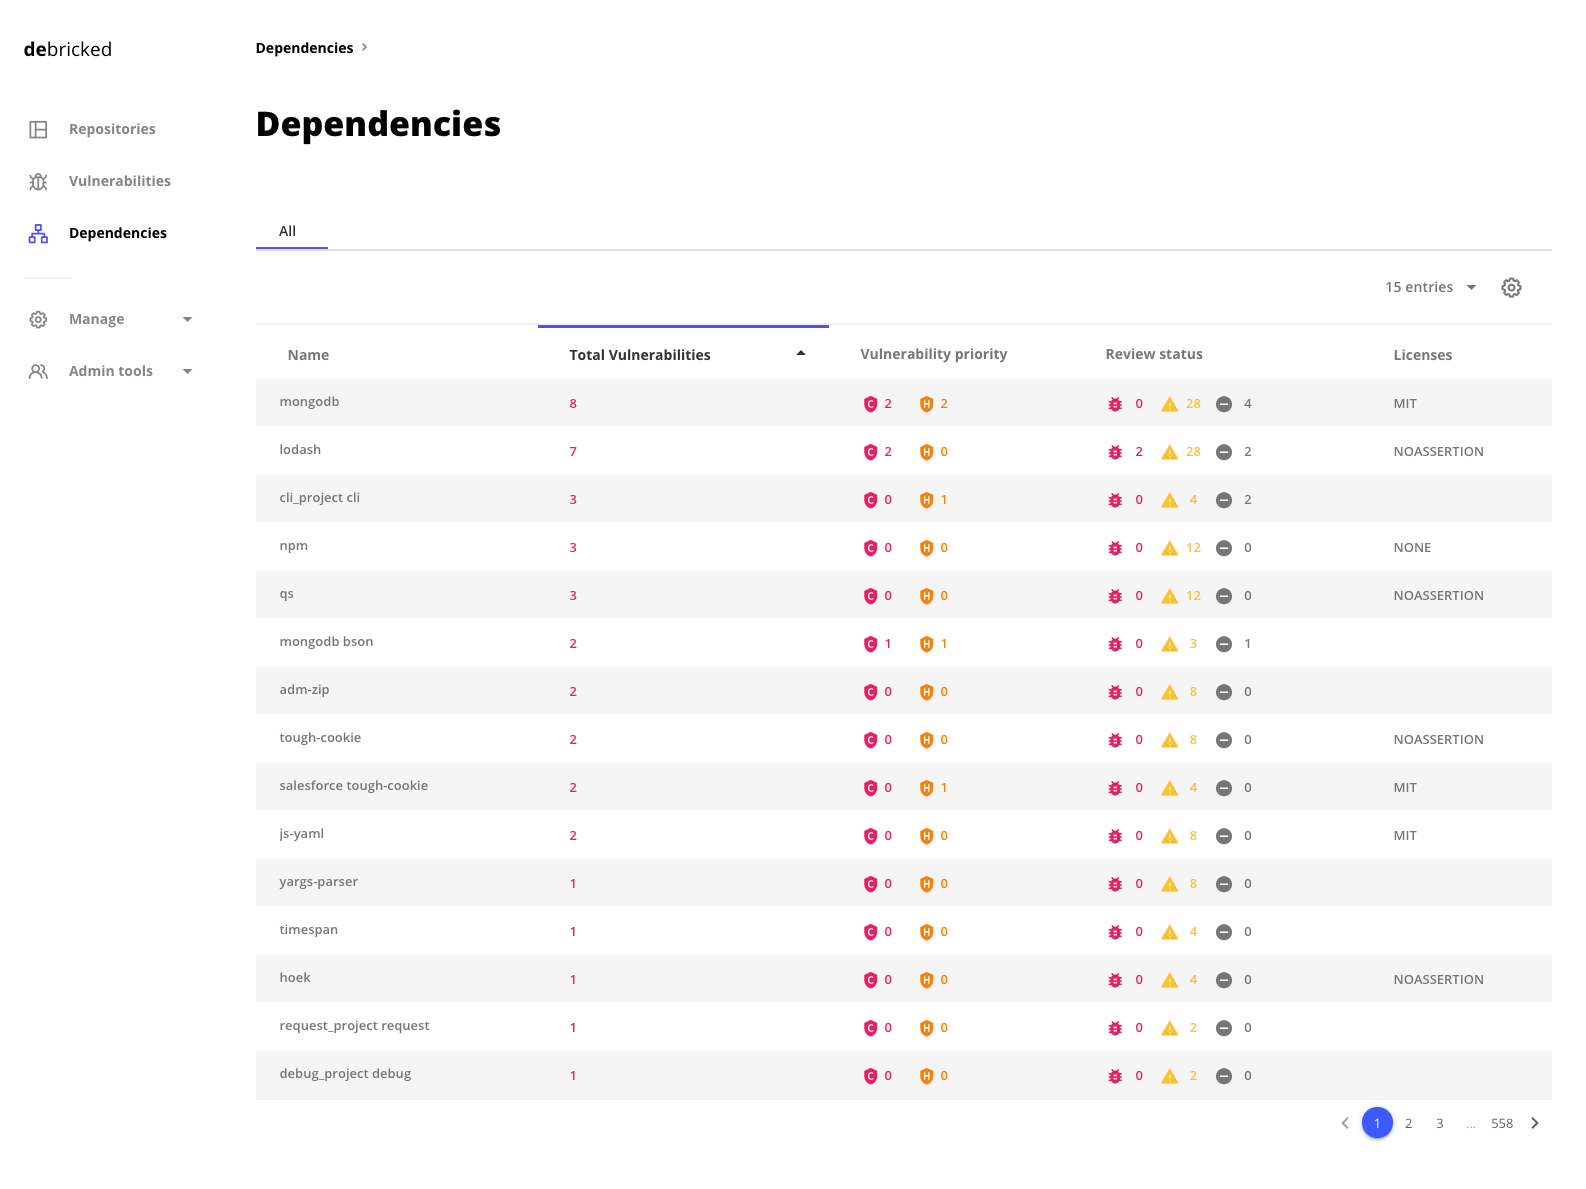
Task: Click the NONE license in npm row
Action: (x=1412, y=548)
